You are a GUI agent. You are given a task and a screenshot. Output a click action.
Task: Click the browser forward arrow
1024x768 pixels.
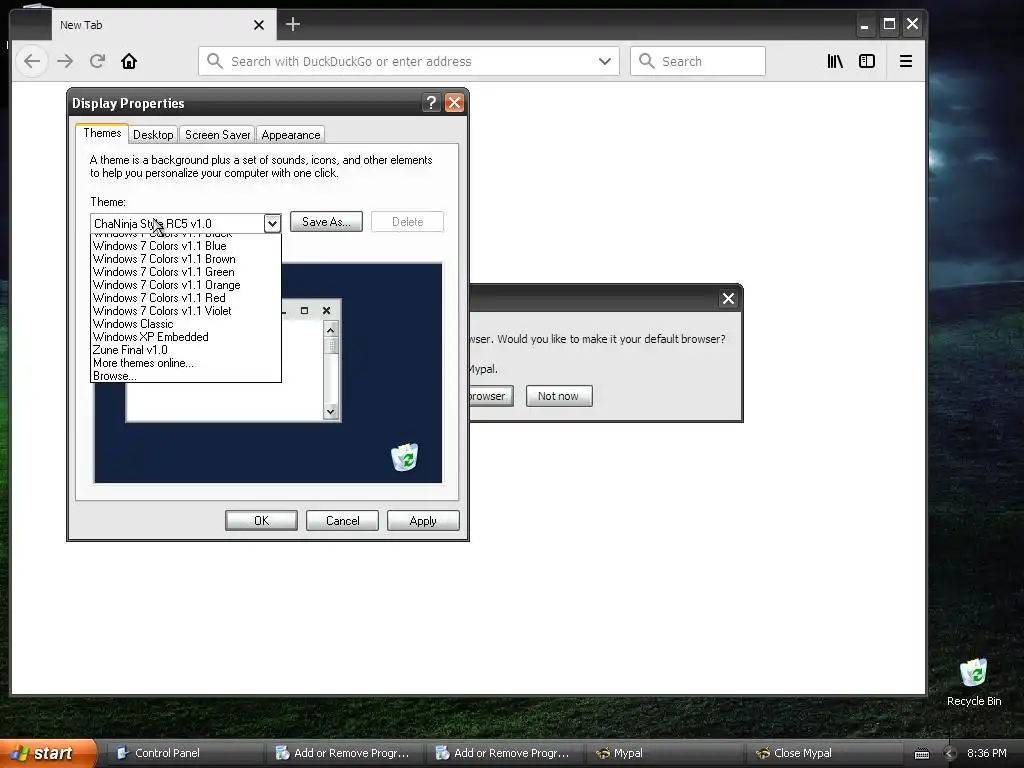(x=65, y=61)
